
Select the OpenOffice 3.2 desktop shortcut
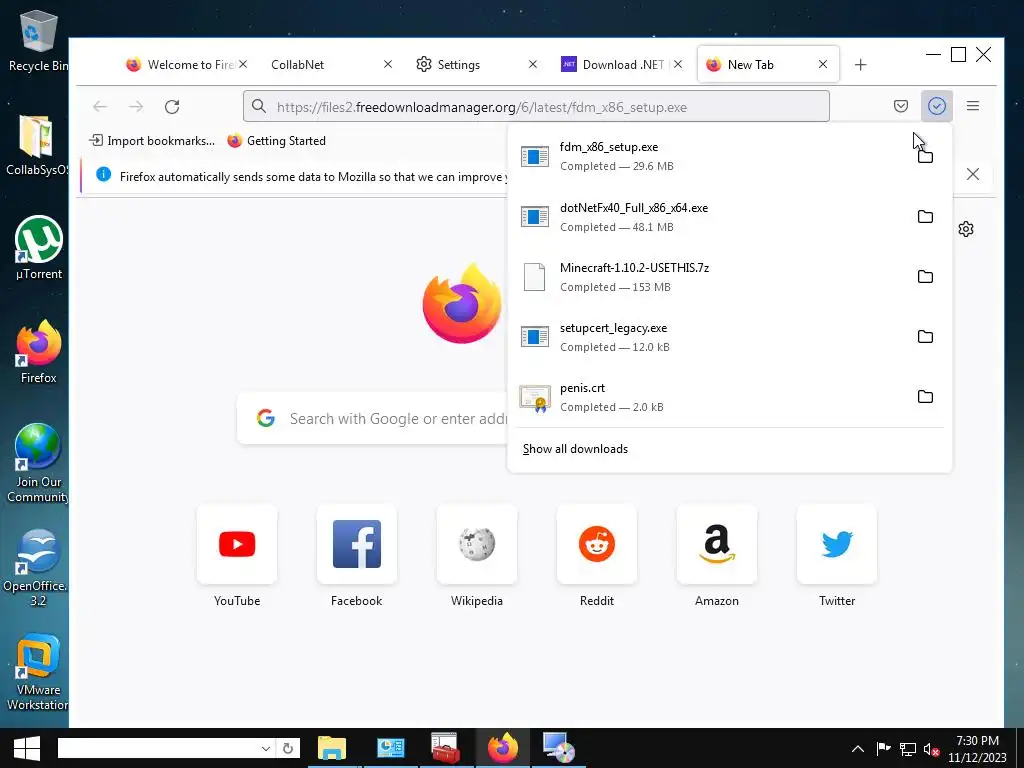(x=36, y=568)
